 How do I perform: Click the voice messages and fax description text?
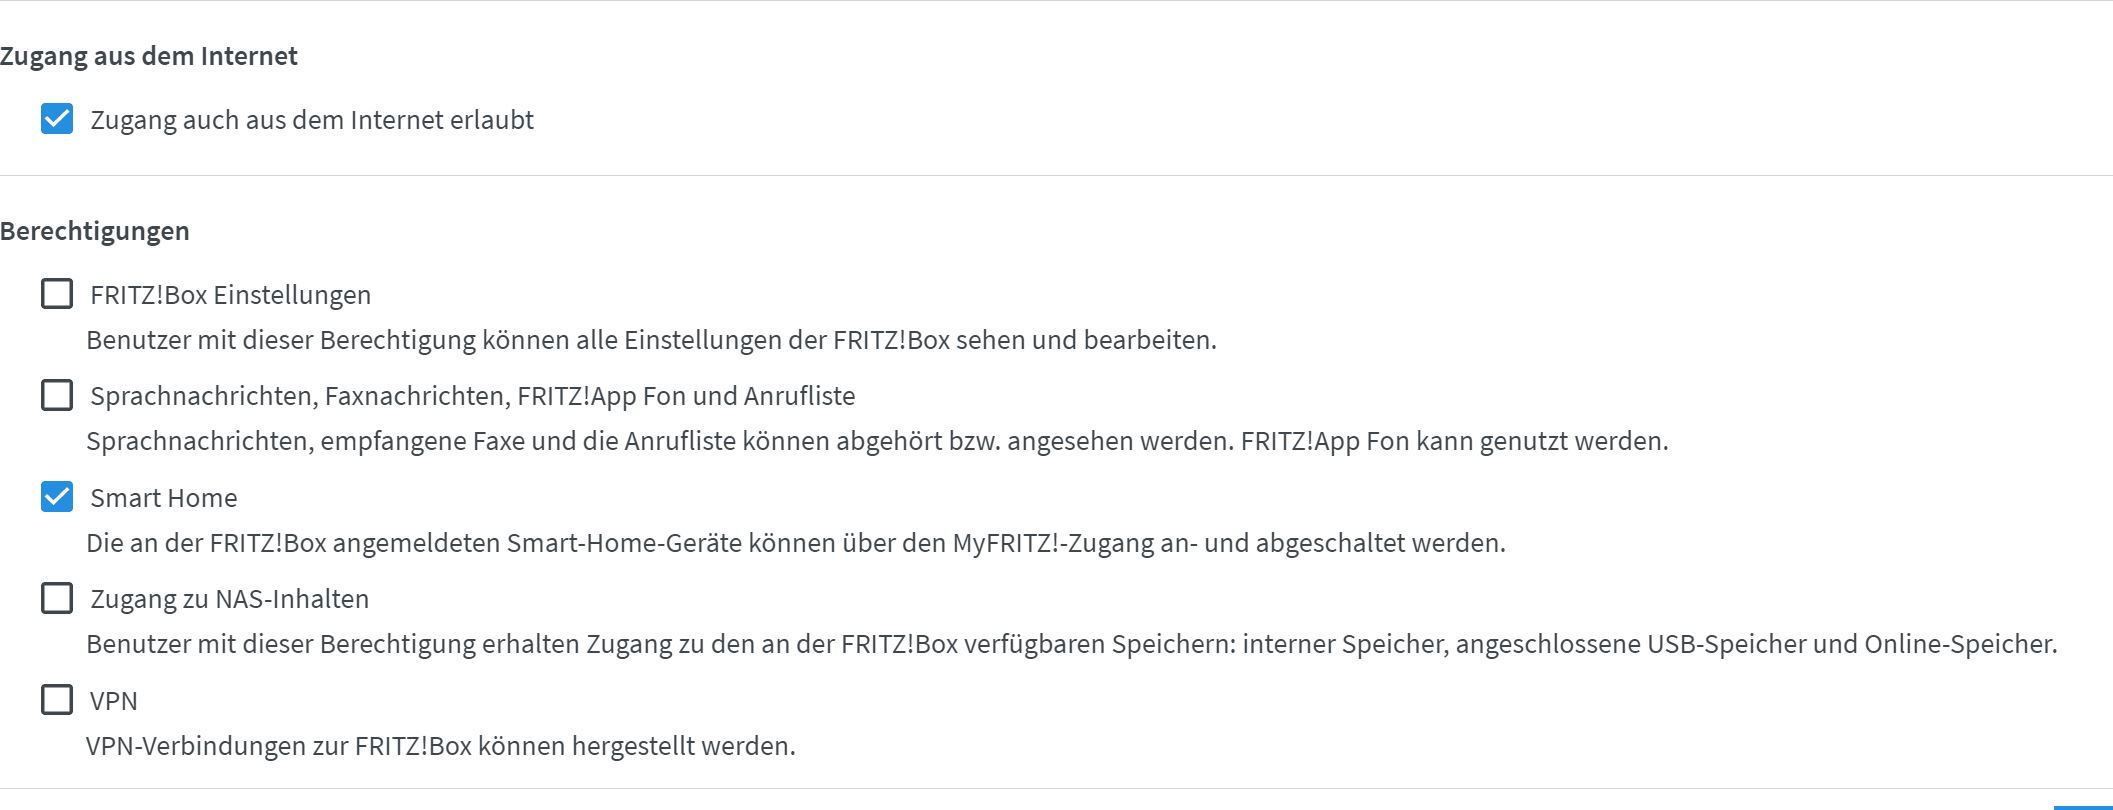[877, 441]
